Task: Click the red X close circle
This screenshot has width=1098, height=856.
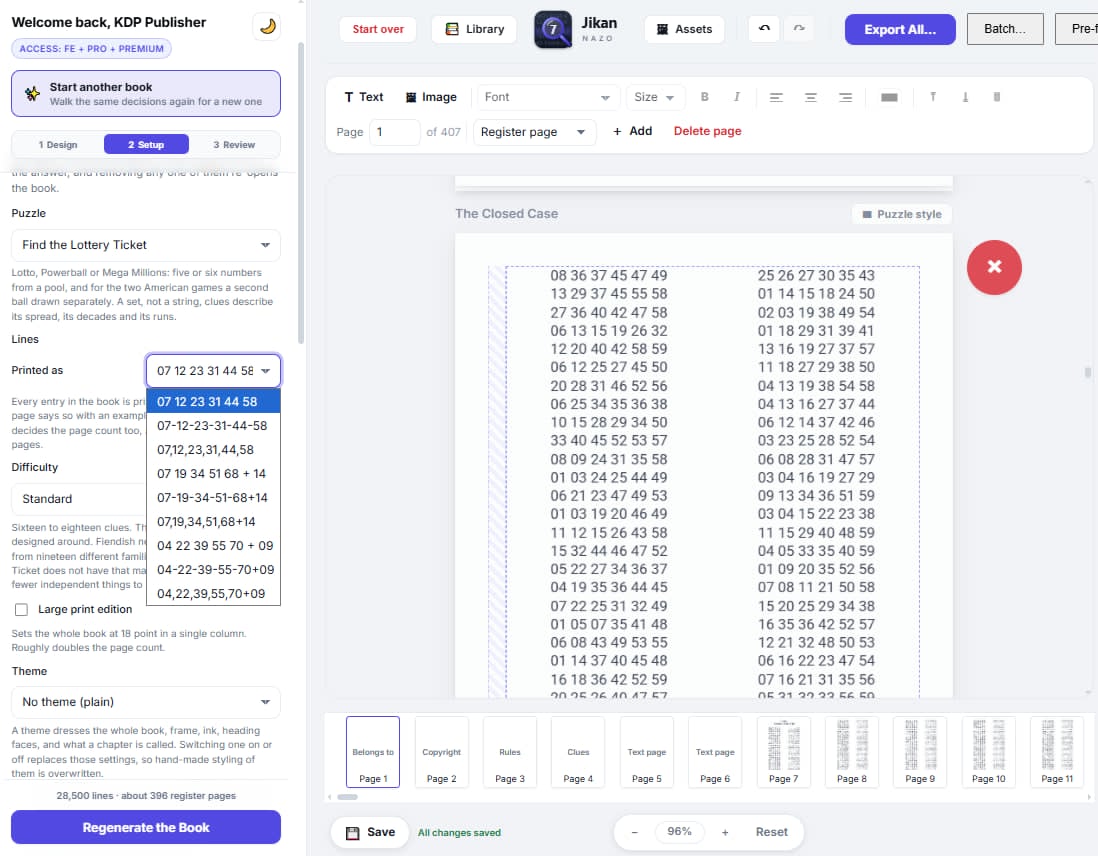Action: coord(994,267)
